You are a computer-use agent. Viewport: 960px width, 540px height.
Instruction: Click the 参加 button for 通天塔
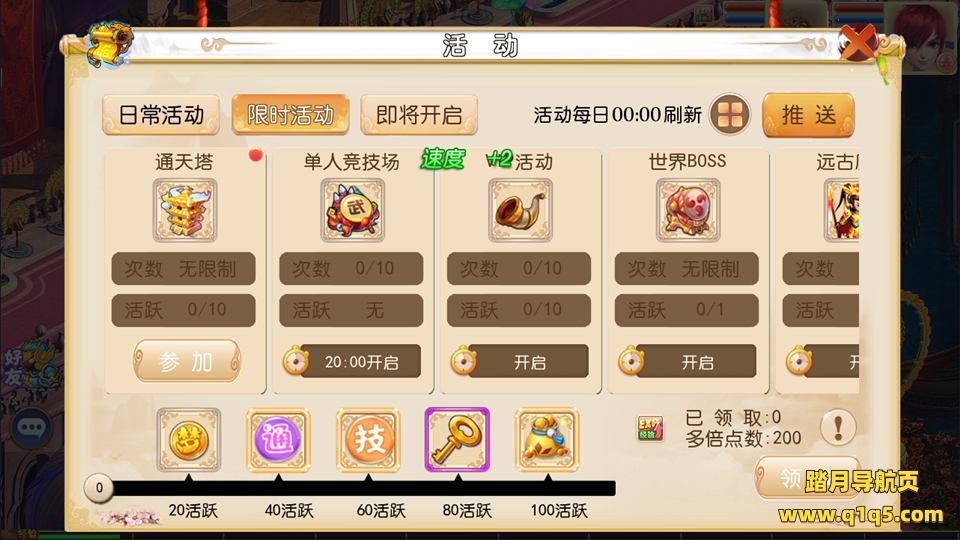click(187, 361)
